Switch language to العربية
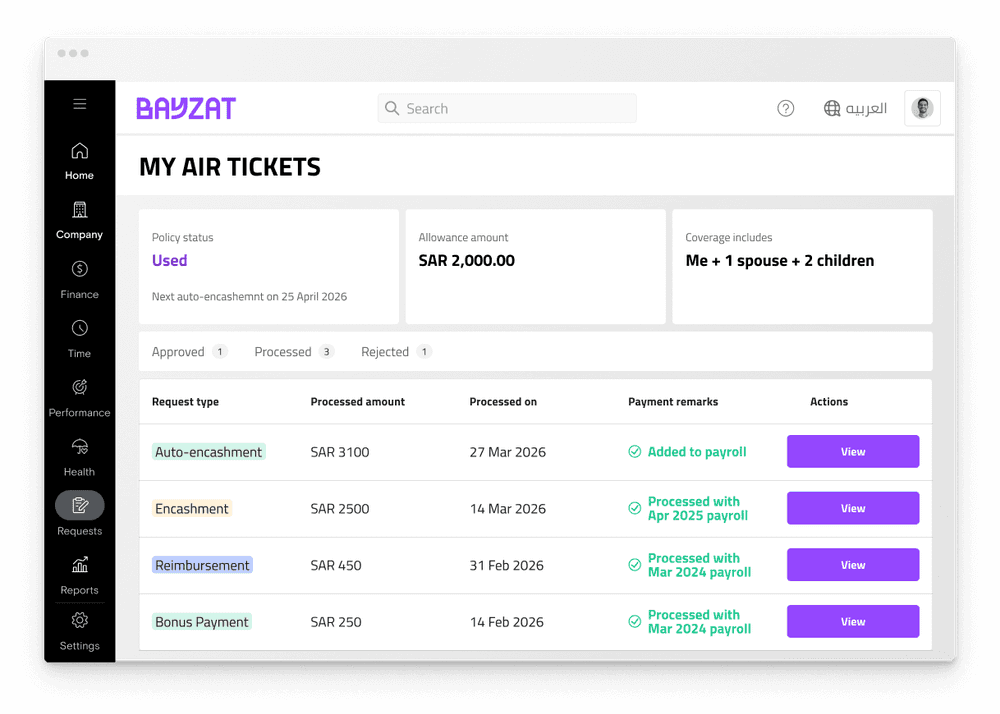The image size is (1000, 714). 855,108
